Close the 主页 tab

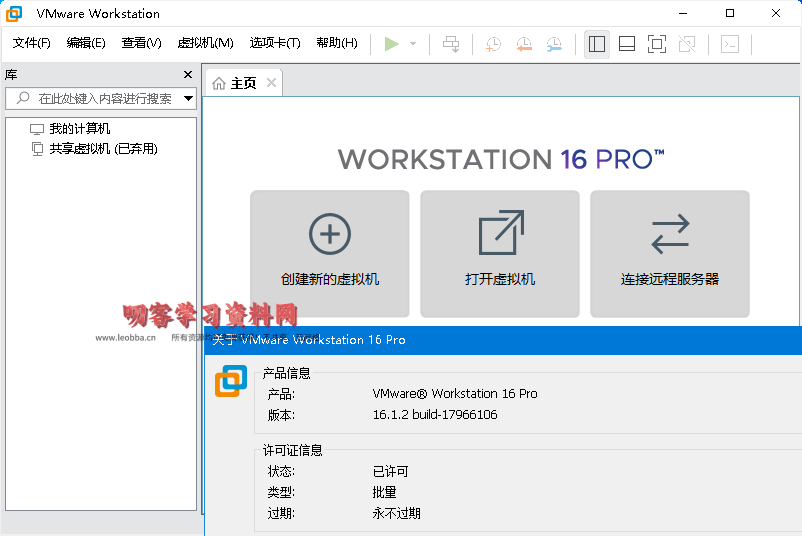(x=272, y=82)
